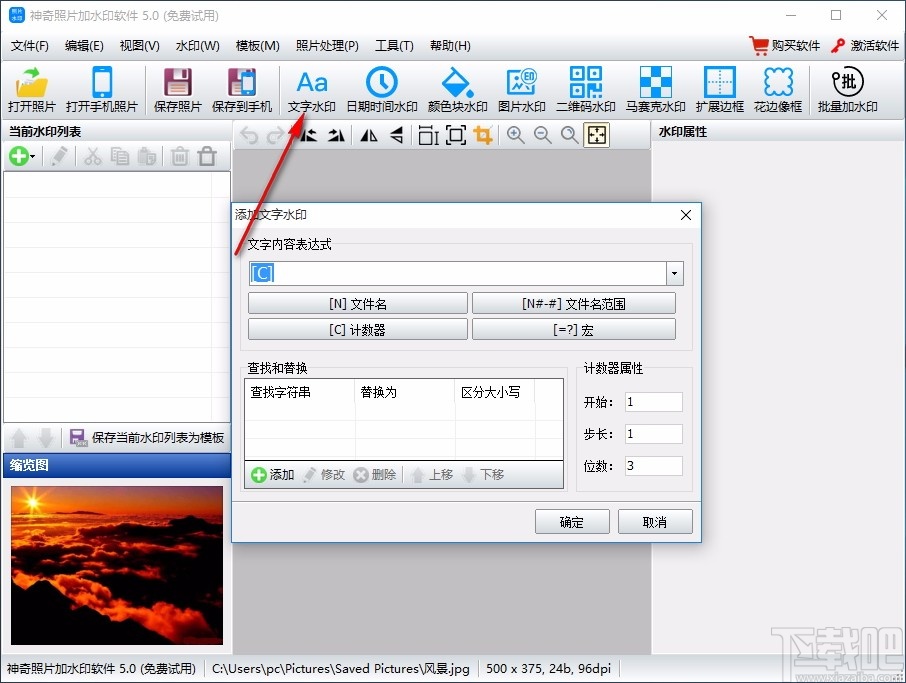Click the zoom out magnifier
This screenshot has width=906, height=683.
[x=542, y=136]
